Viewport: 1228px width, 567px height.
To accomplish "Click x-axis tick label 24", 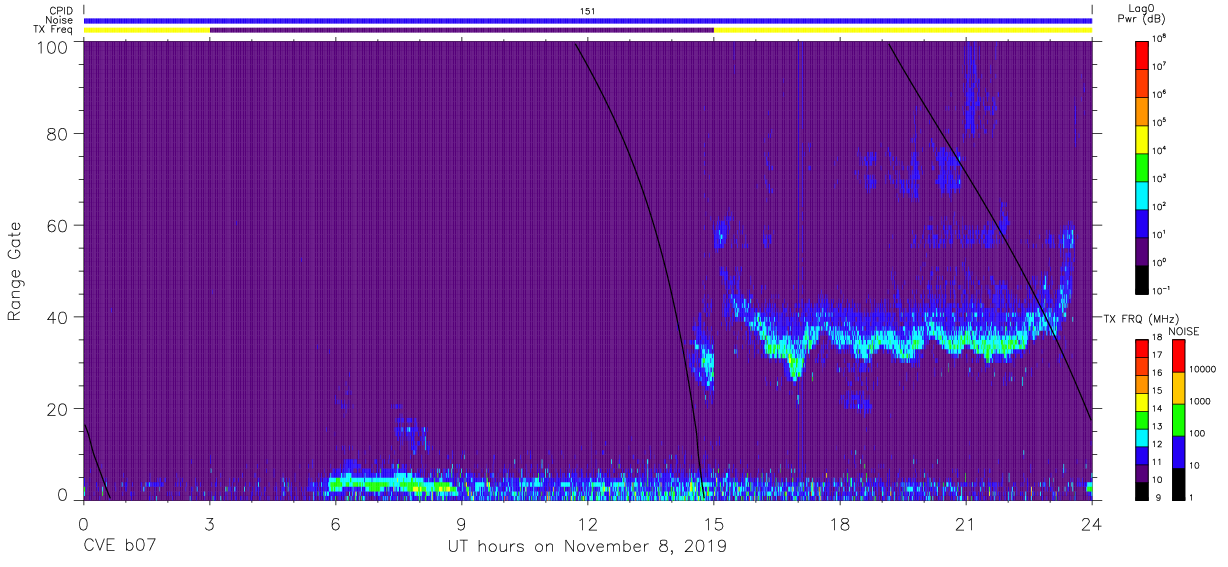I will [1091, 522].
